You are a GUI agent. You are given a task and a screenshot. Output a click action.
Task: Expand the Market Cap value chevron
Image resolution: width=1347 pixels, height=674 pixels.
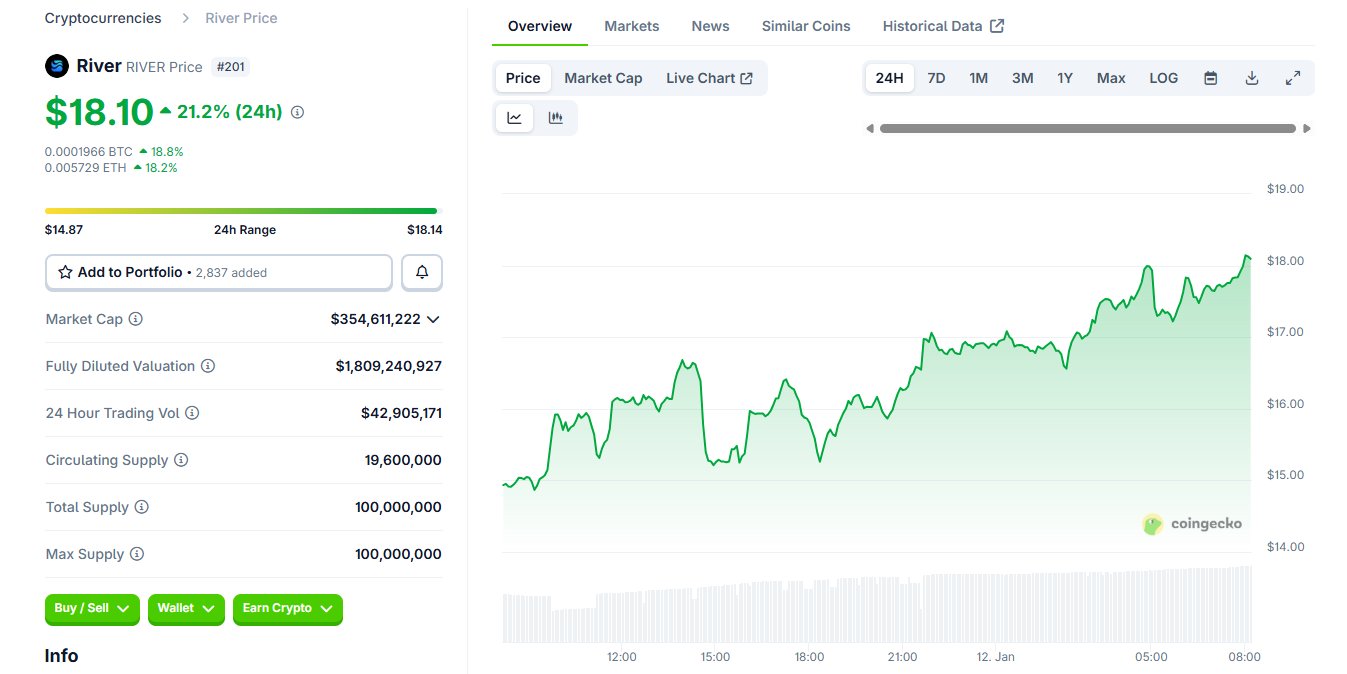[433, 319]
